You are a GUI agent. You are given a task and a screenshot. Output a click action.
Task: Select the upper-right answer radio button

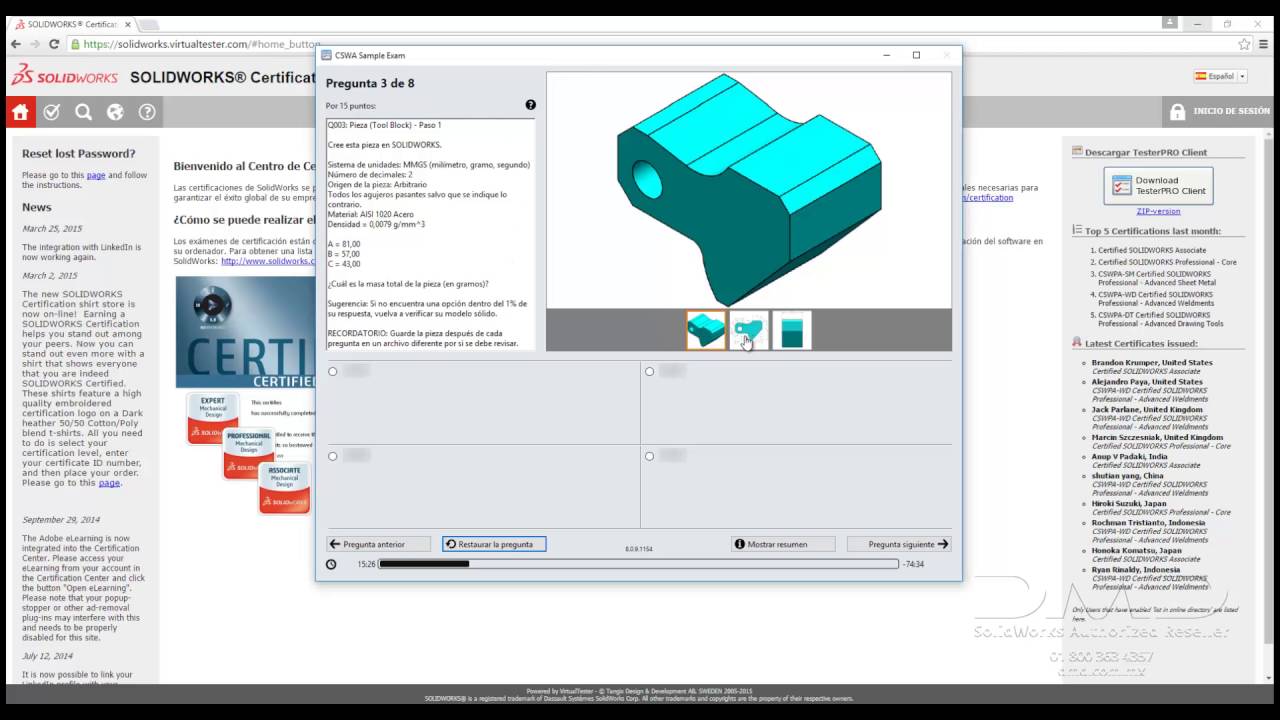click(x=649, y=372)
